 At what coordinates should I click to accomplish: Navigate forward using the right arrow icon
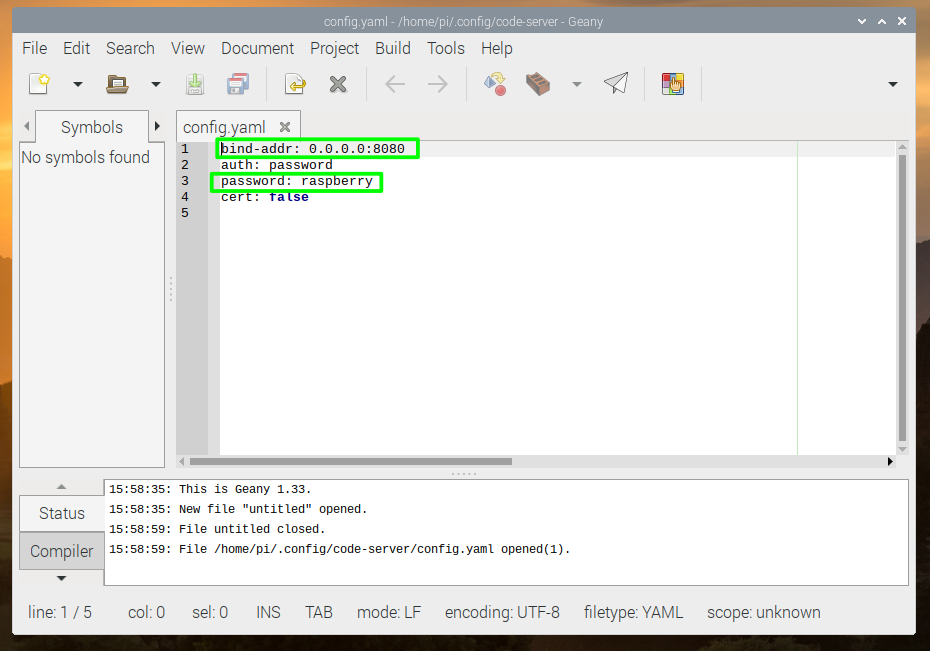[437, 84]
